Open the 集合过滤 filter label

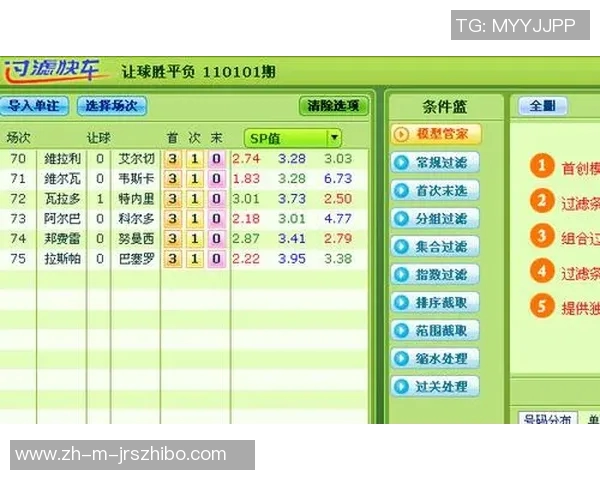pos(442,247)
